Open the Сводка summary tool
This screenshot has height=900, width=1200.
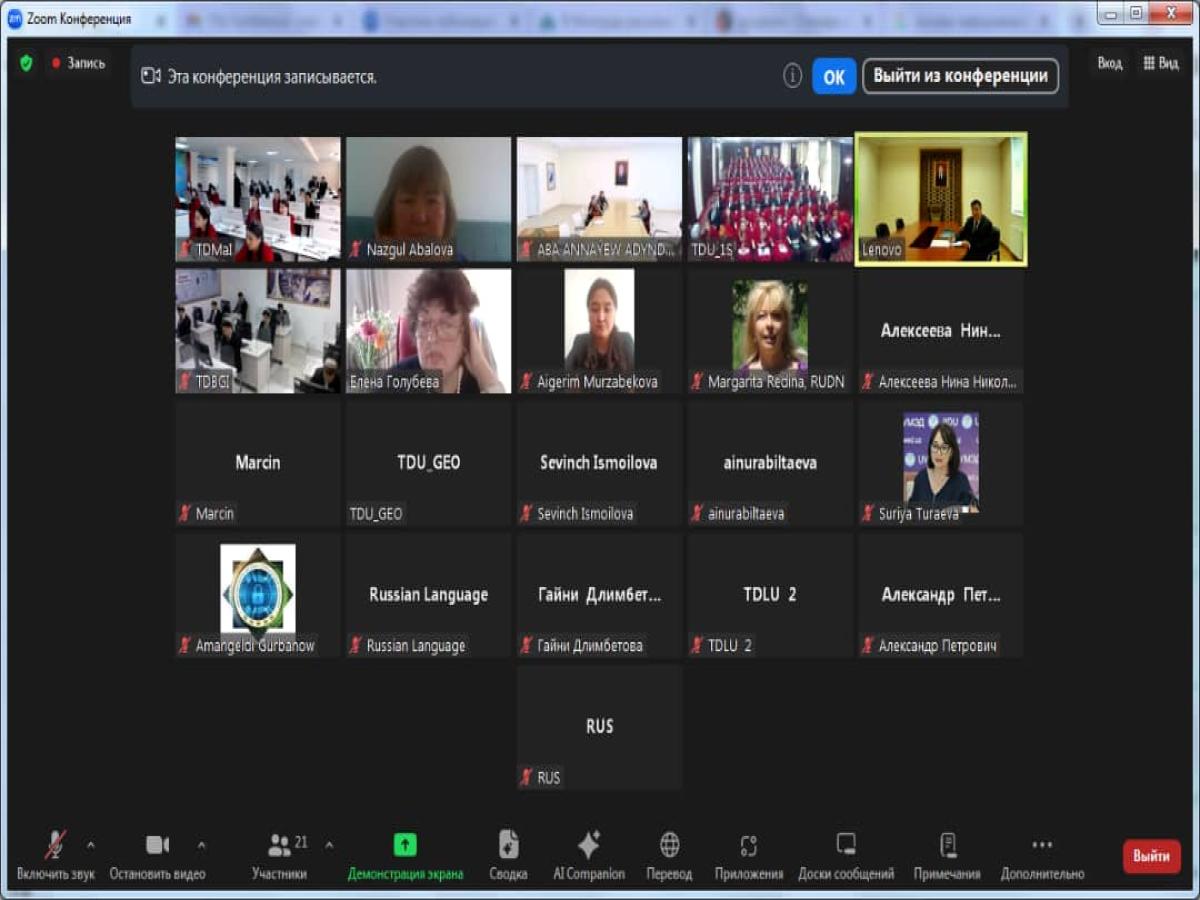coord(508,856)
